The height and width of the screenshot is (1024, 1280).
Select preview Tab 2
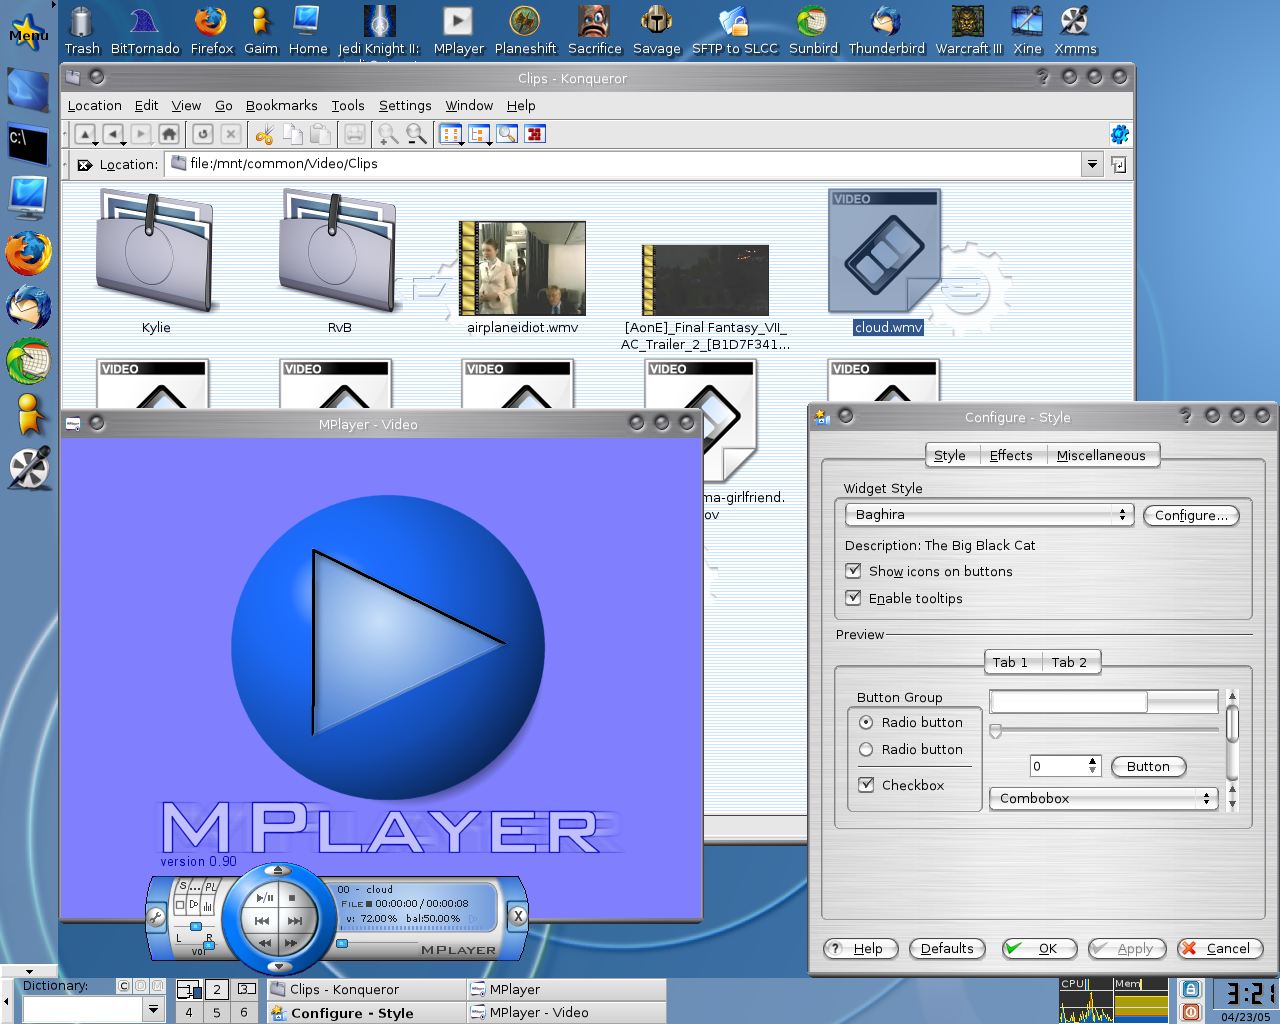[1069, 662]
